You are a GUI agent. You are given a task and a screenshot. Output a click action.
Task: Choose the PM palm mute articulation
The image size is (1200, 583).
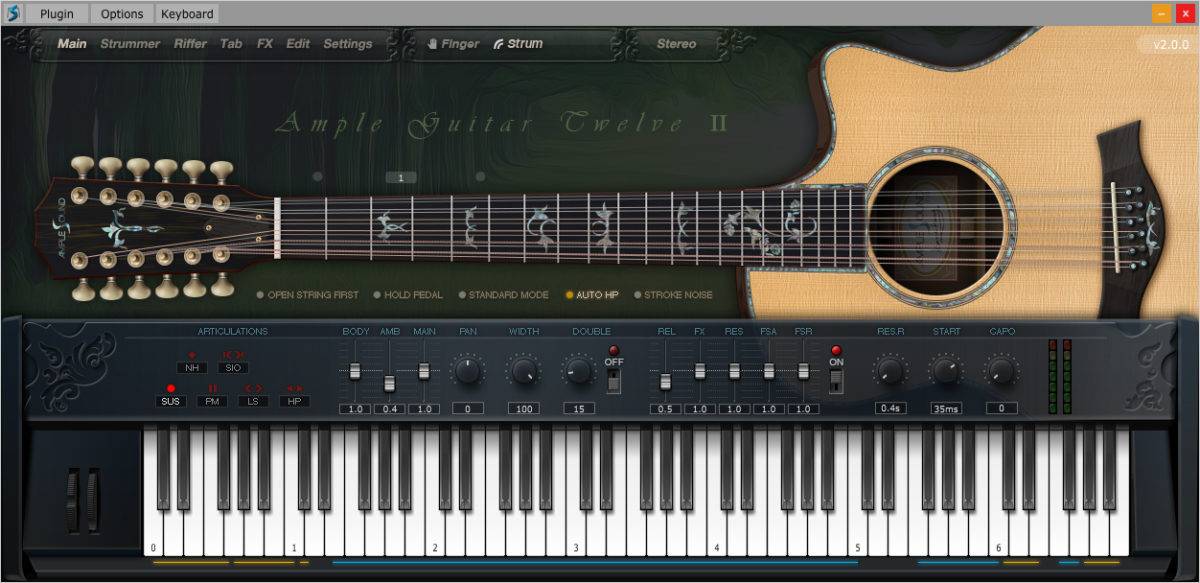[x=212, y=401]
